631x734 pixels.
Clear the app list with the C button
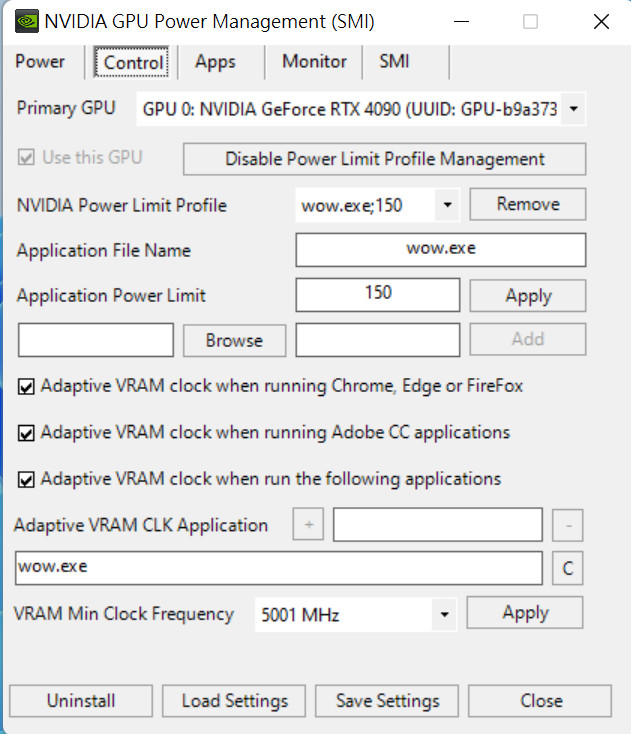pyautogui.click(x=568, y=568)
